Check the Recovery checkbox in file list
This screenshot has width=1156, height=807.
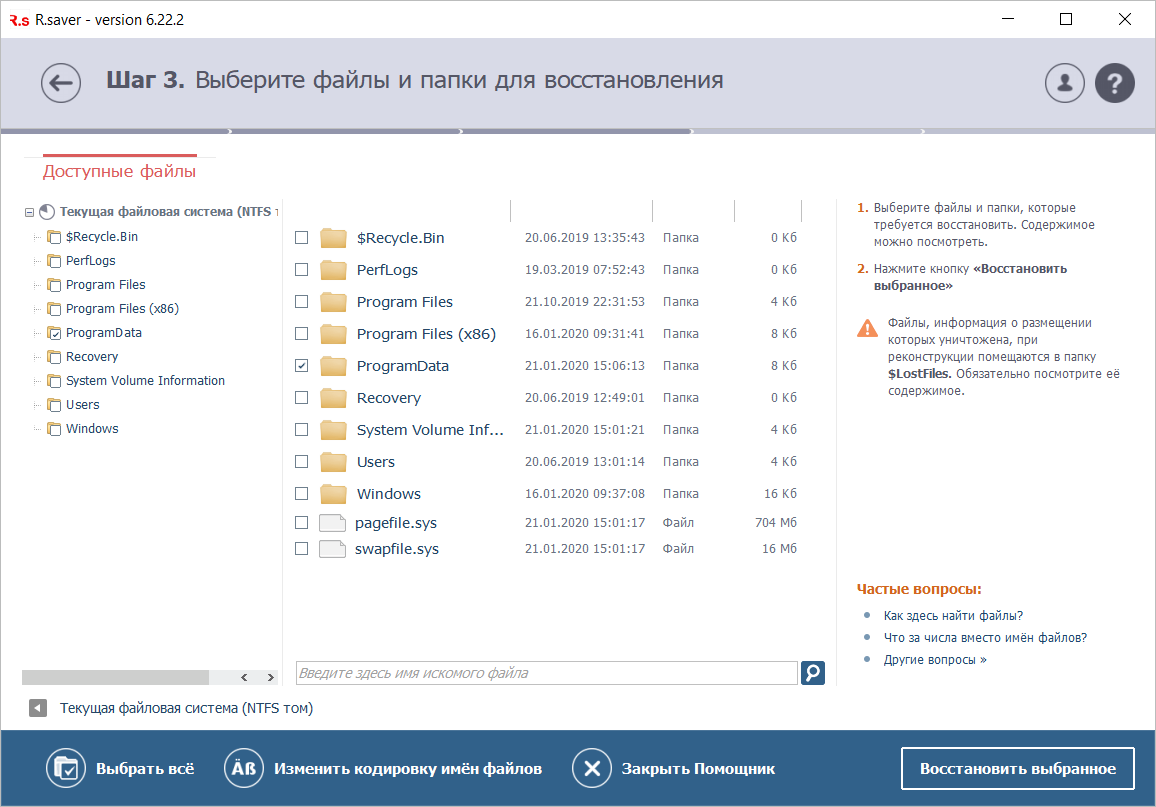click(302, 397)
